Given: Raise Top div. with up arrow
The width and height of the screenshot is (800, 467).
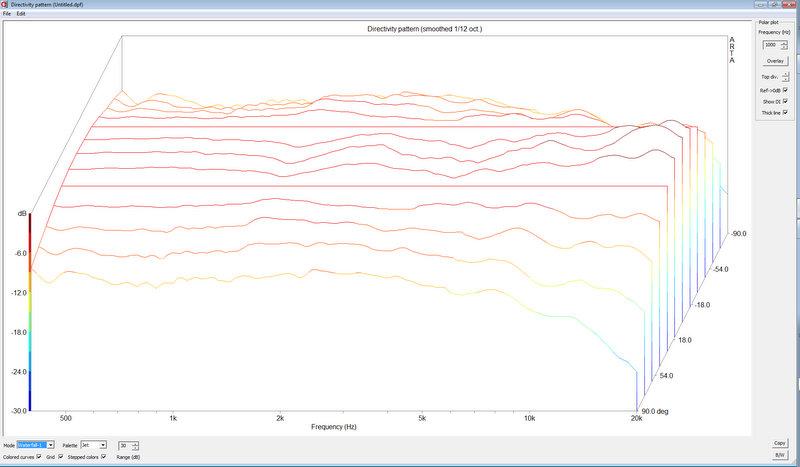Looking at the screenshot, I should 784,74.
